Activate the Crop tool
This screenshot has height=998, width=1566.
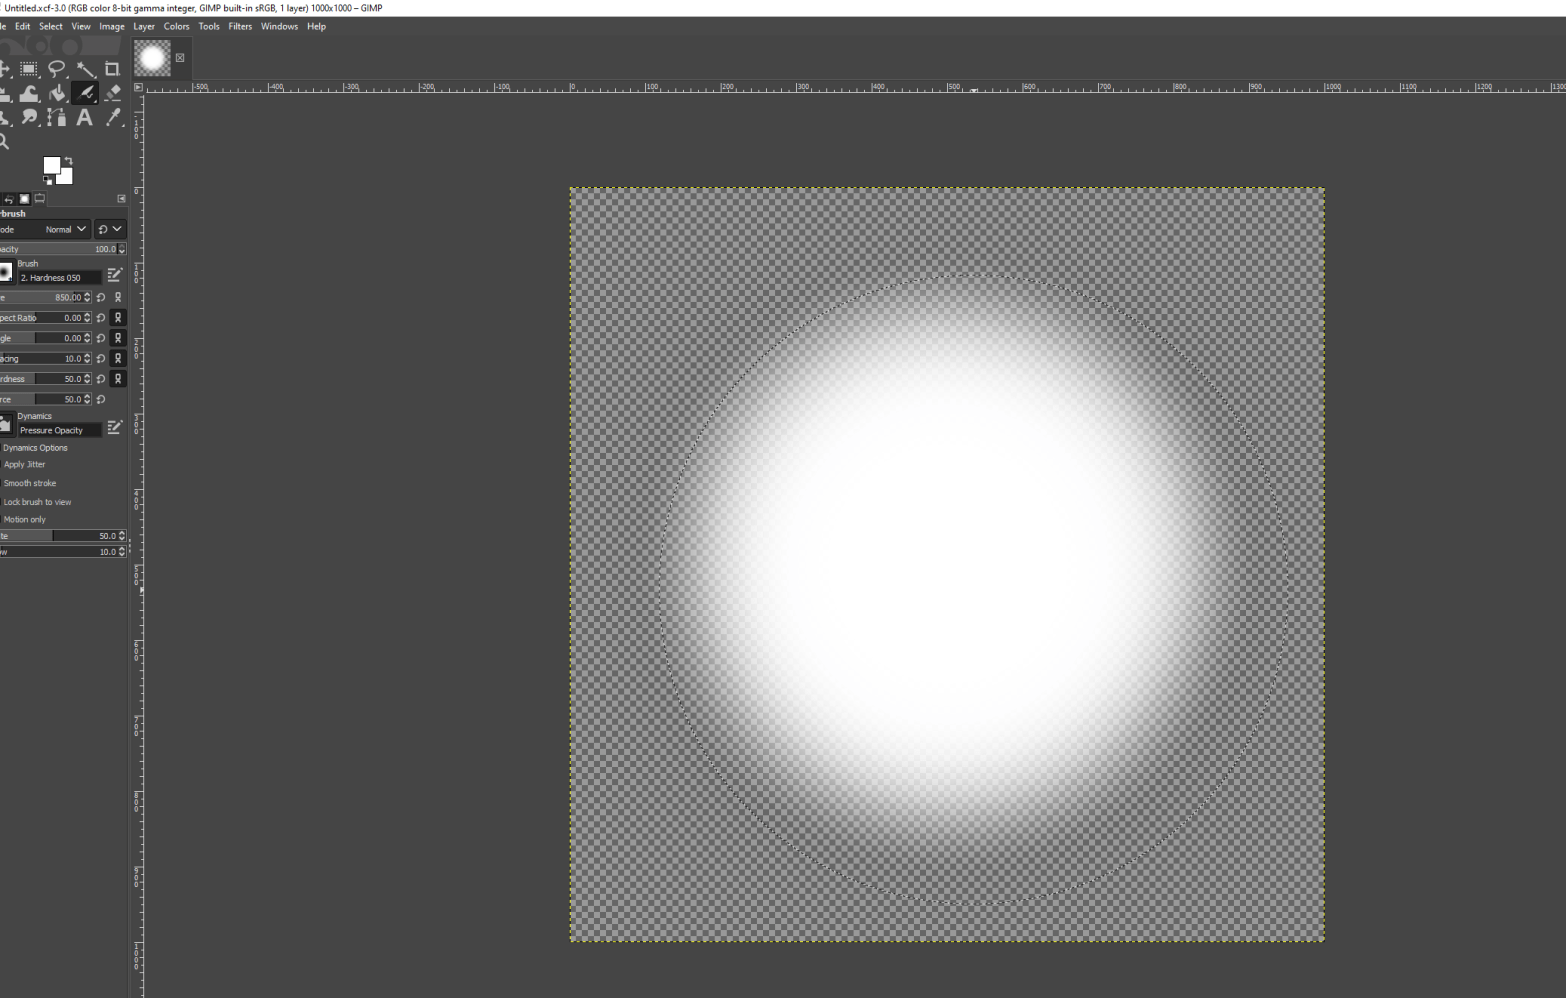(112, 69)
